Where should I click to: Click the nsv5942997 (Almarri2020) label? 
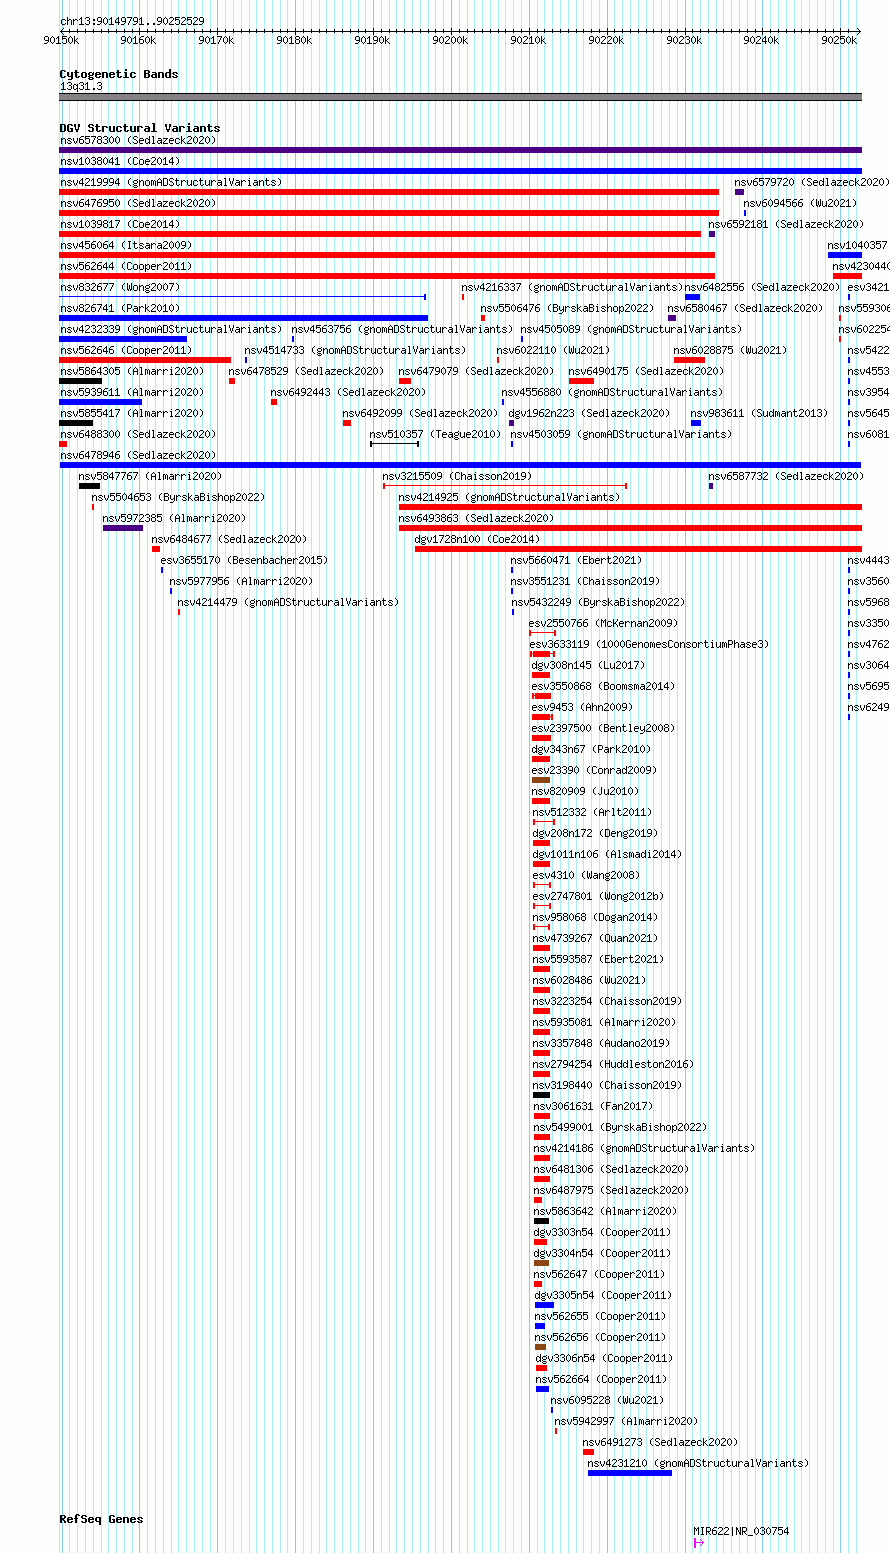click(x=626, y=1421)
